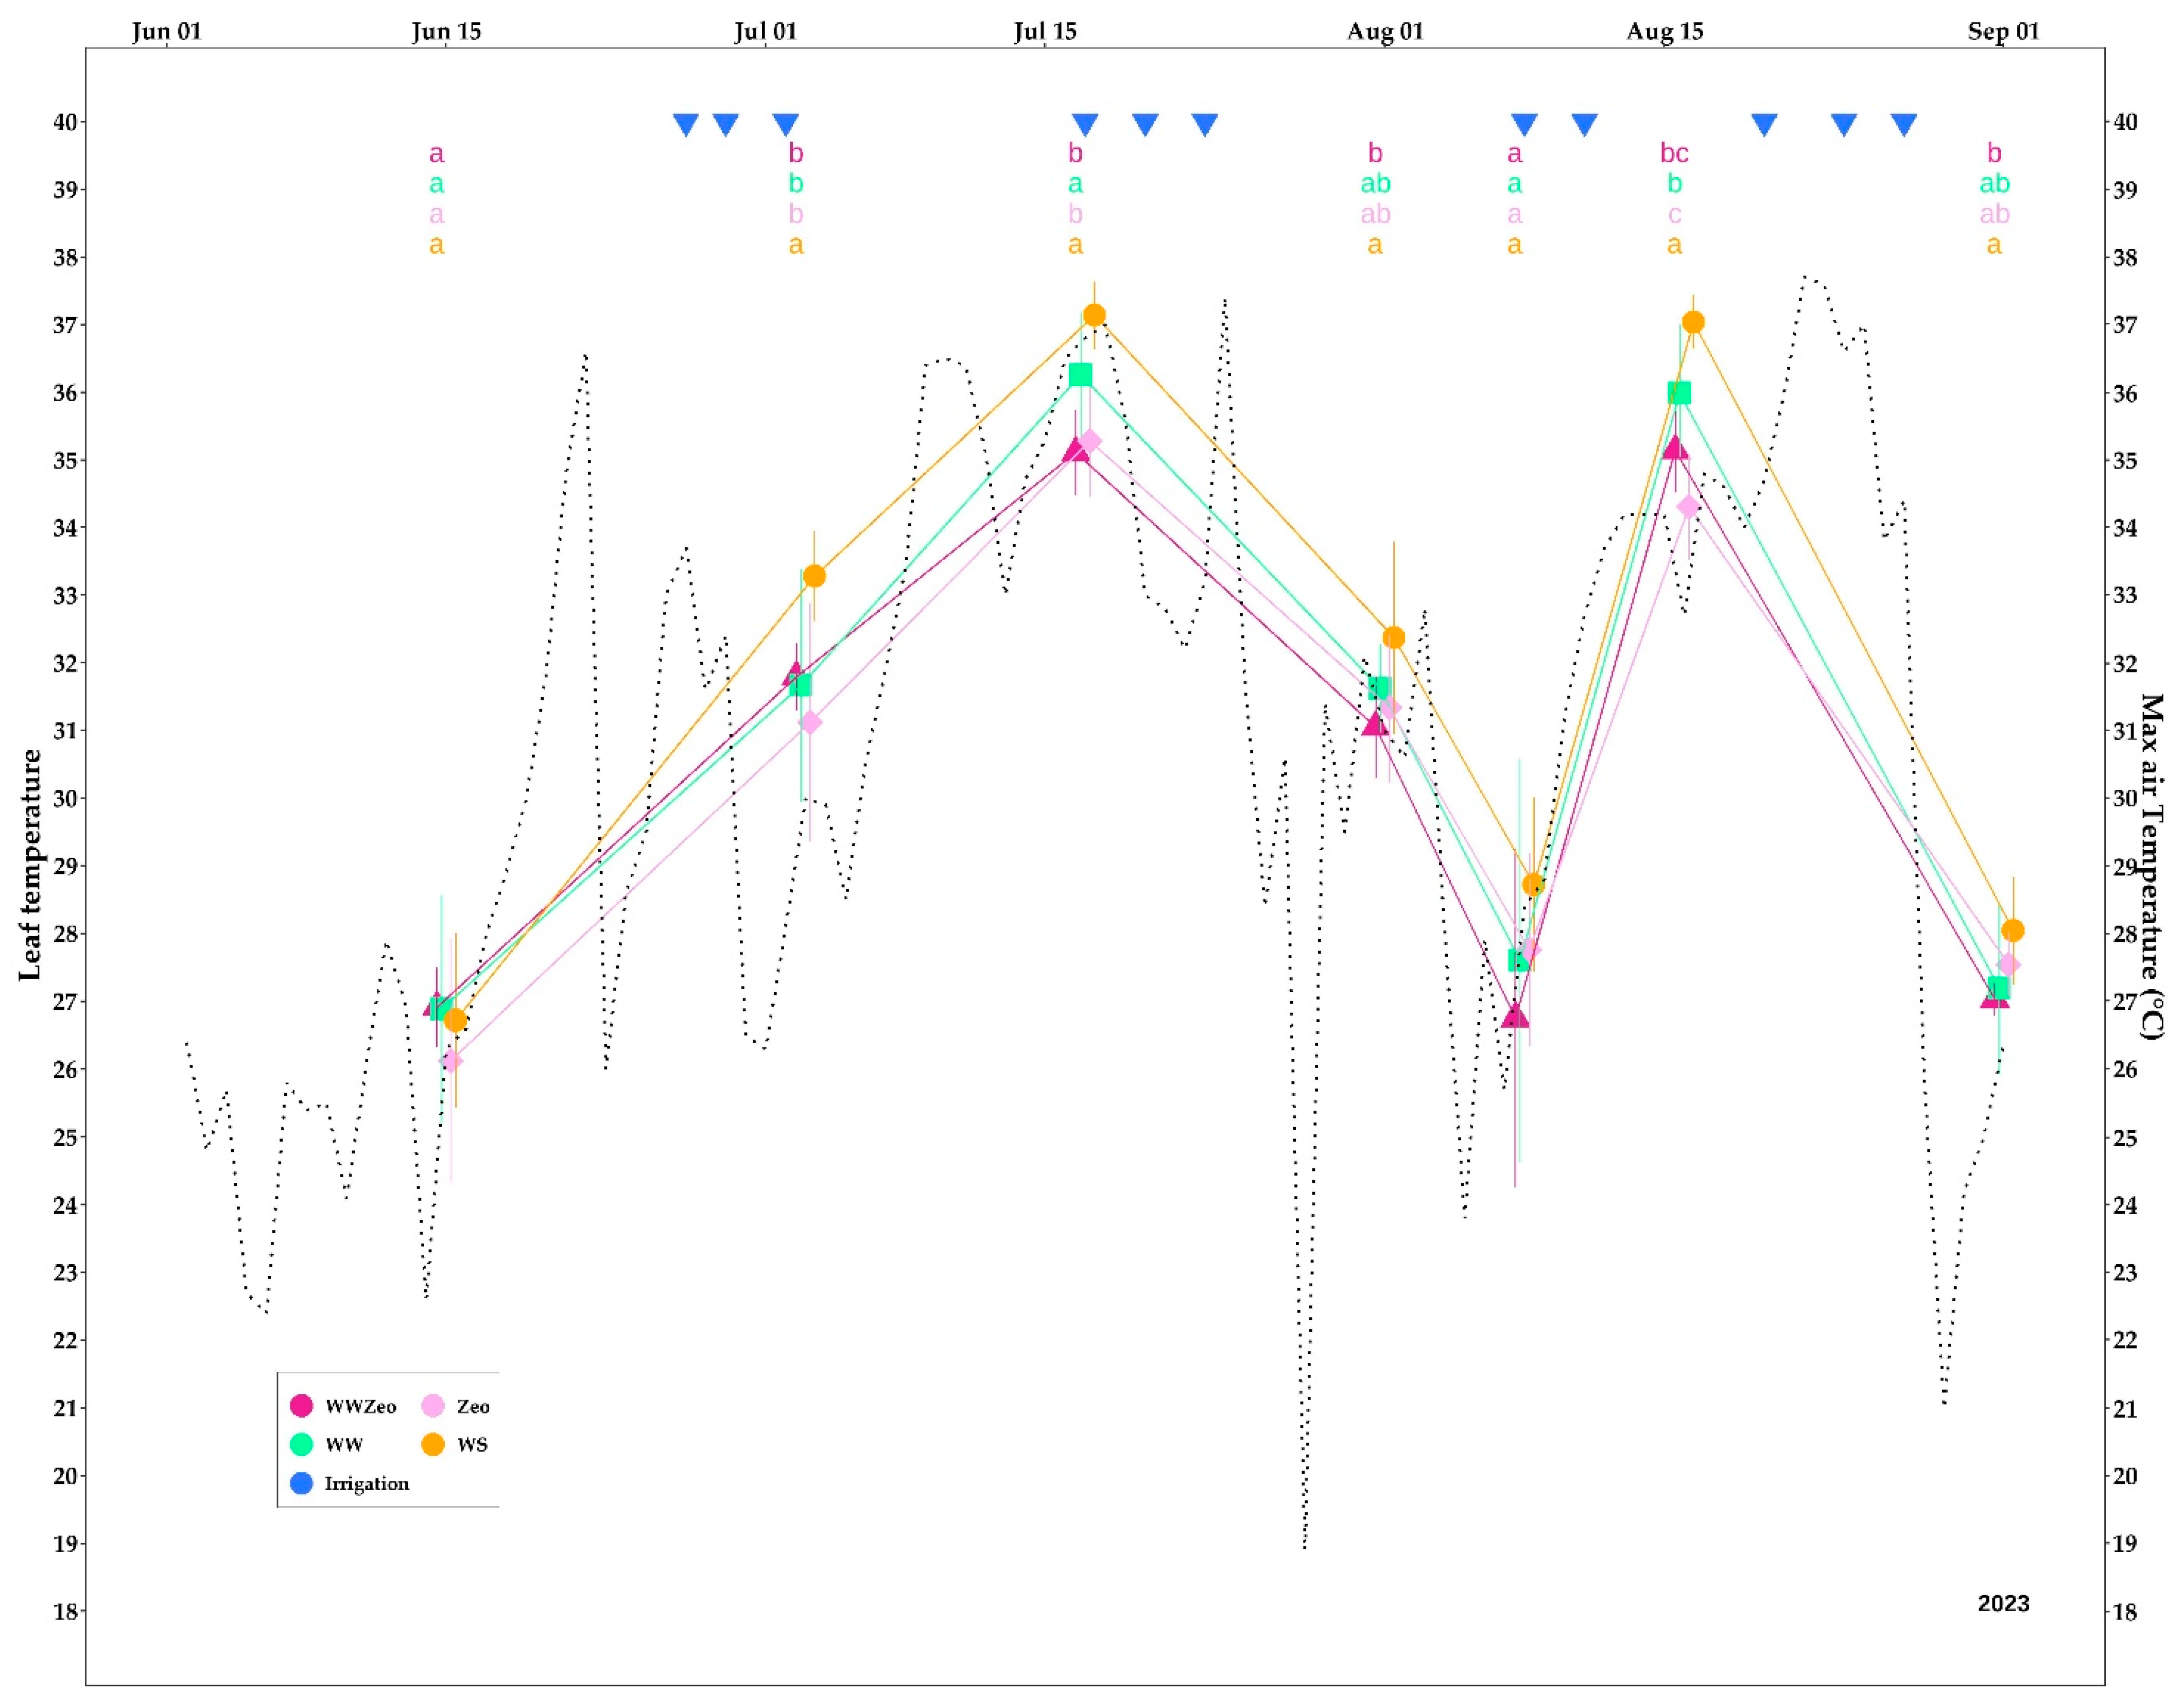Image resolution: width=2184 pixels, height=1708 pixels.
Task: Click the 'WS' legend label text
Action: pos(472,1445)
